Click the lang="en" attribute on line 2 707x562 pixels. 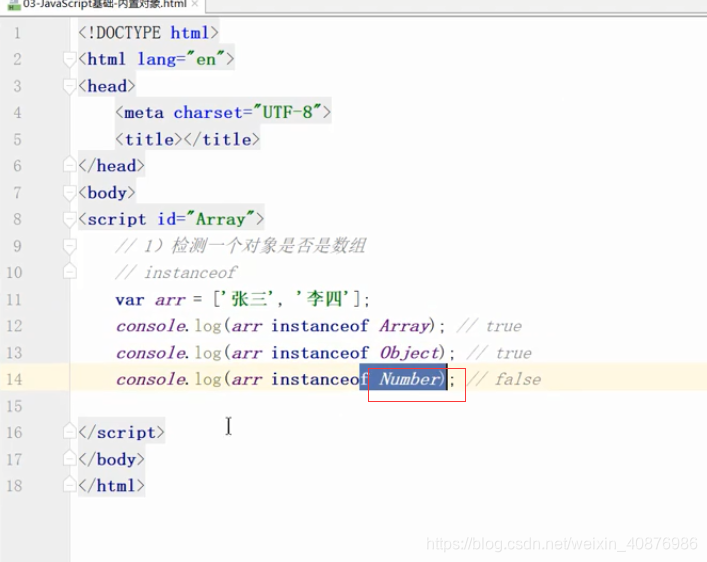click(181, 59)
